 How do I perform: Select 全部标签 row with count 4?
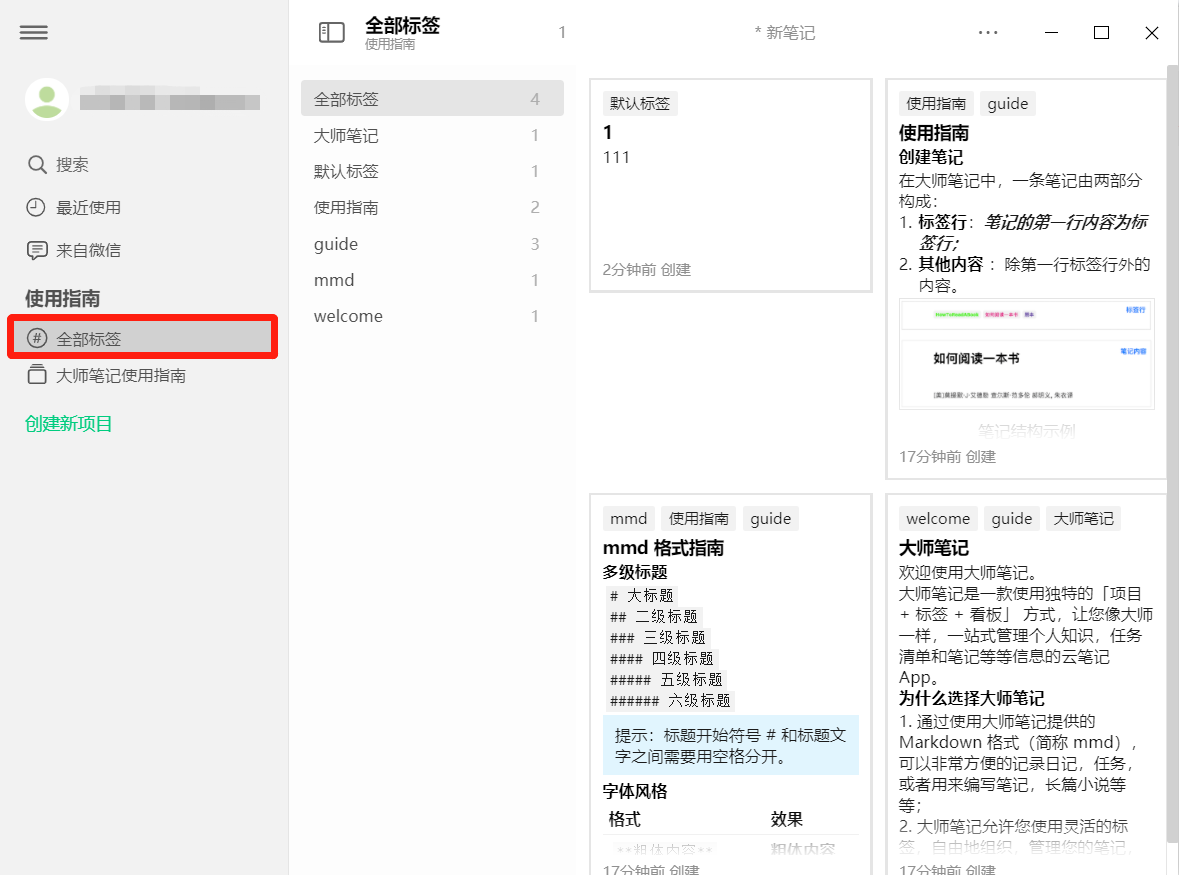(432, 98)
